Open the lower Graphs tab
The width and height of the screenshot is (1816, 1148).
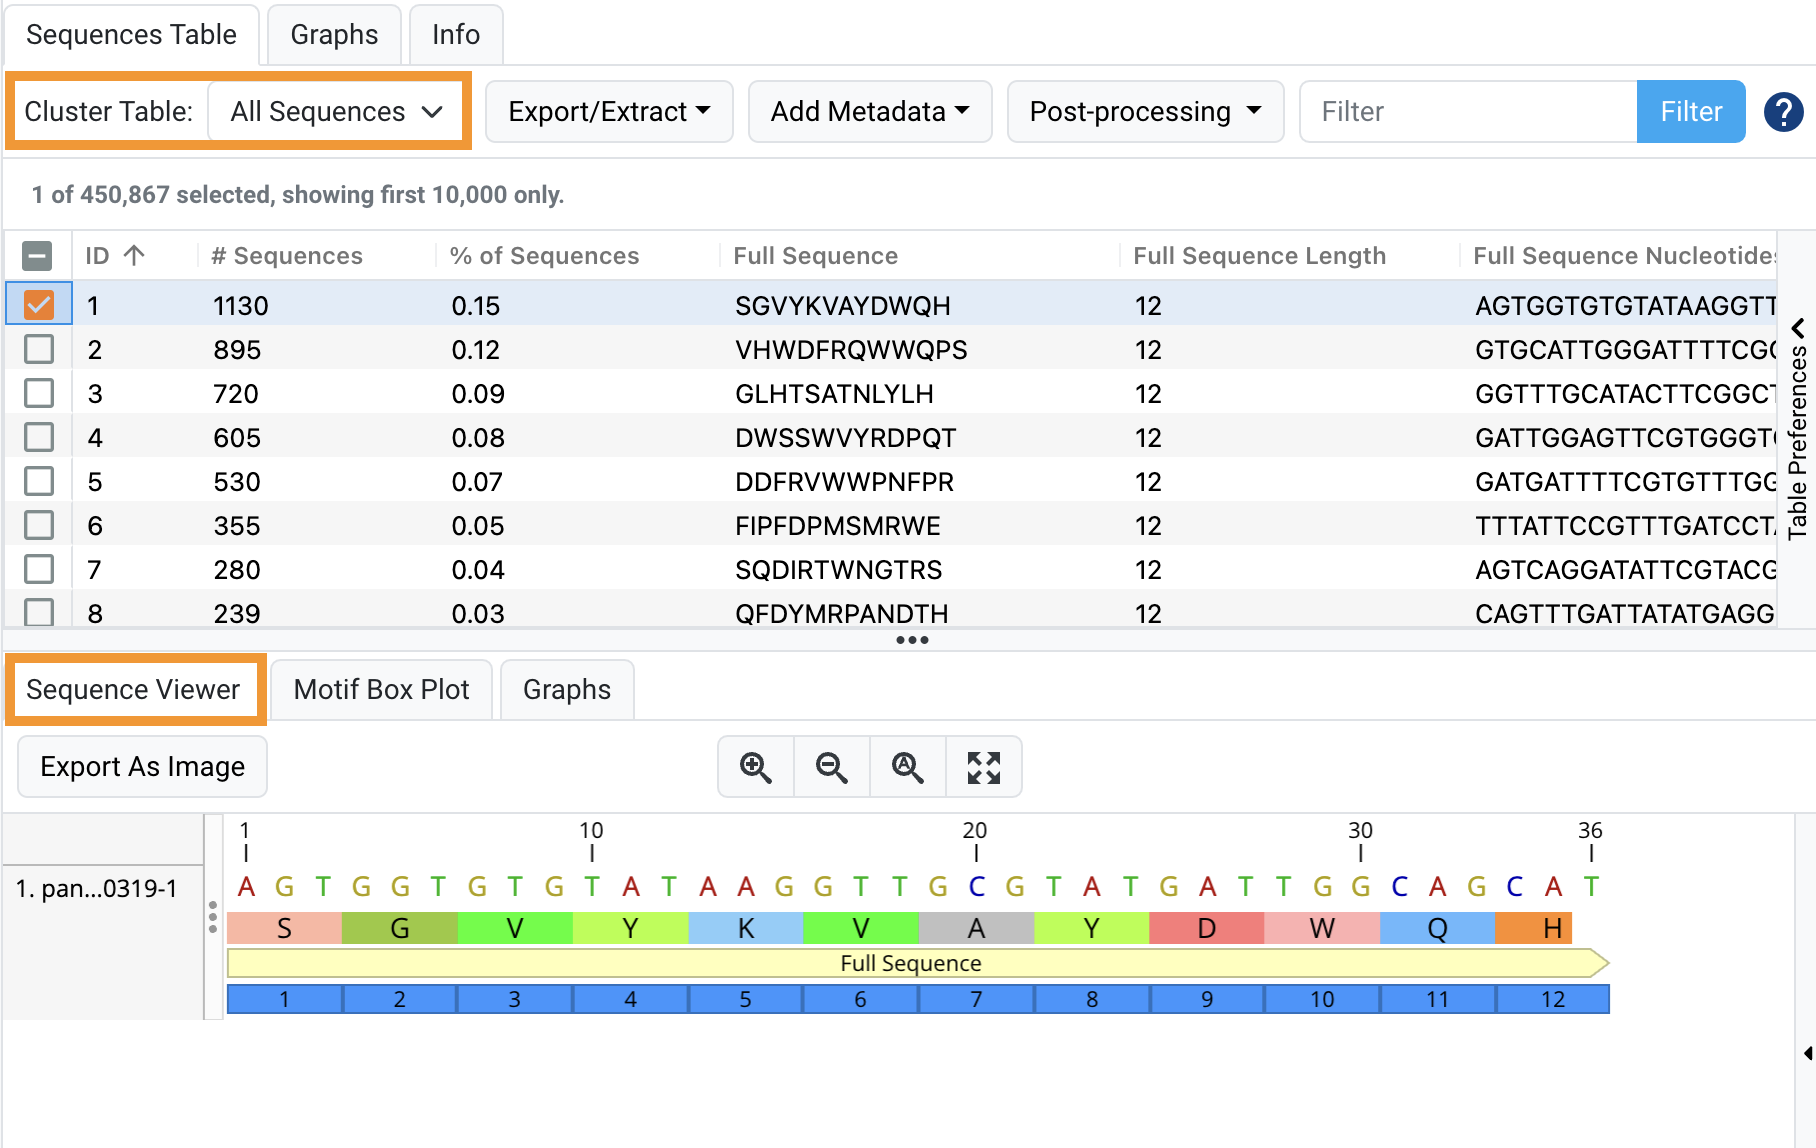pos(567,690)
